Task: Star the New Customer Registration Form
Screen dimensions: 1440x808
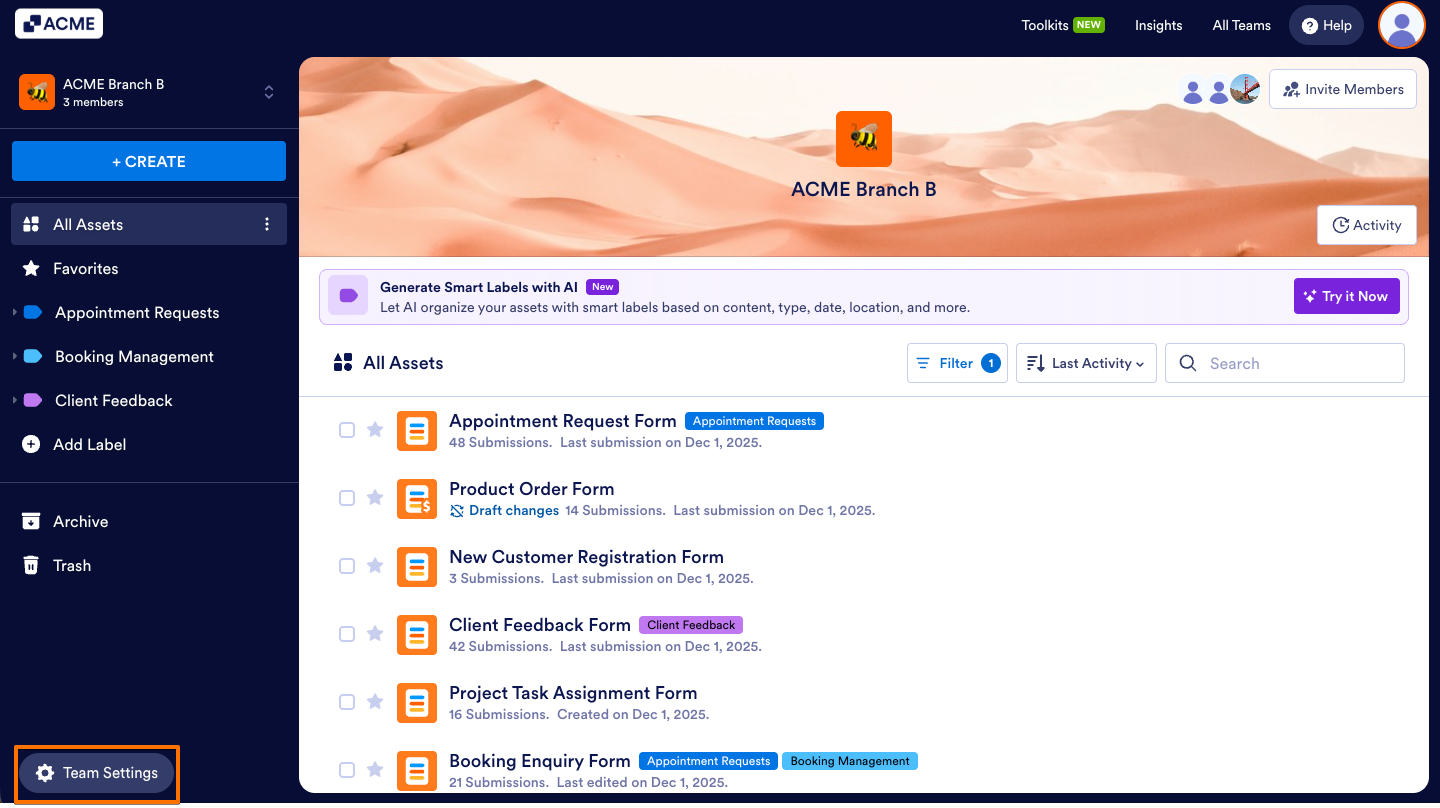Action: [375, 566]
